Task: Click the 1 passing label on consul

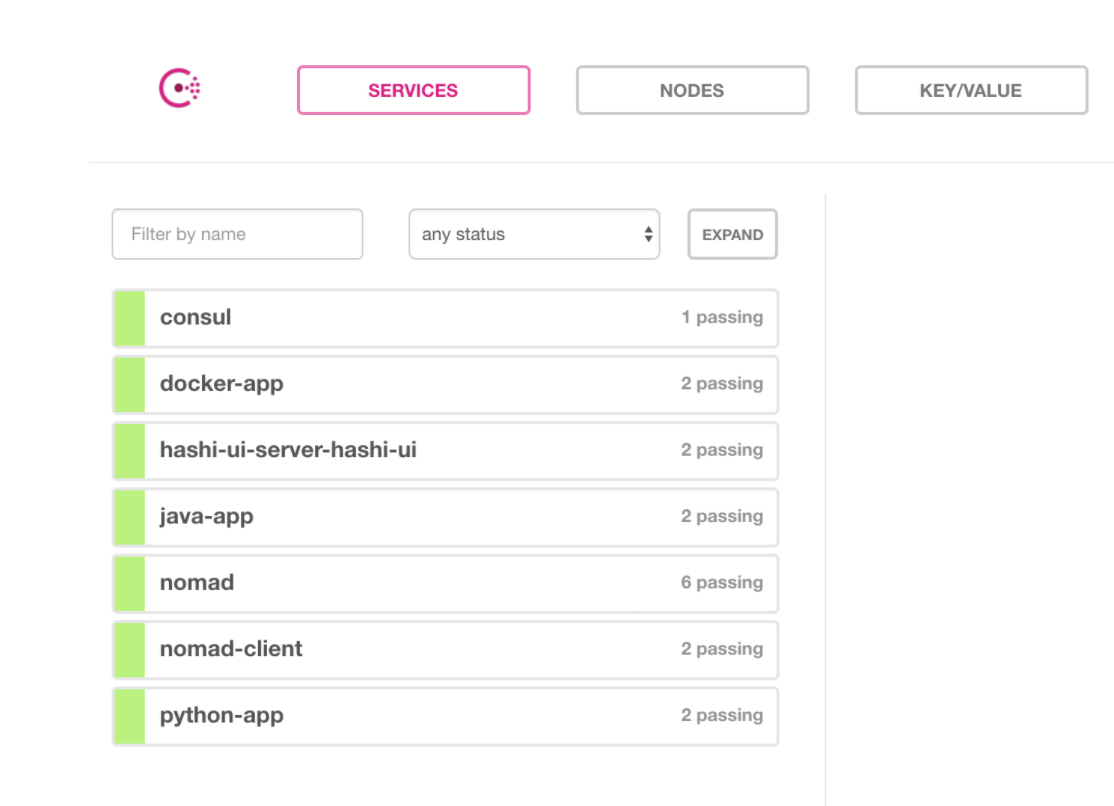Action: tap(721, 318)
